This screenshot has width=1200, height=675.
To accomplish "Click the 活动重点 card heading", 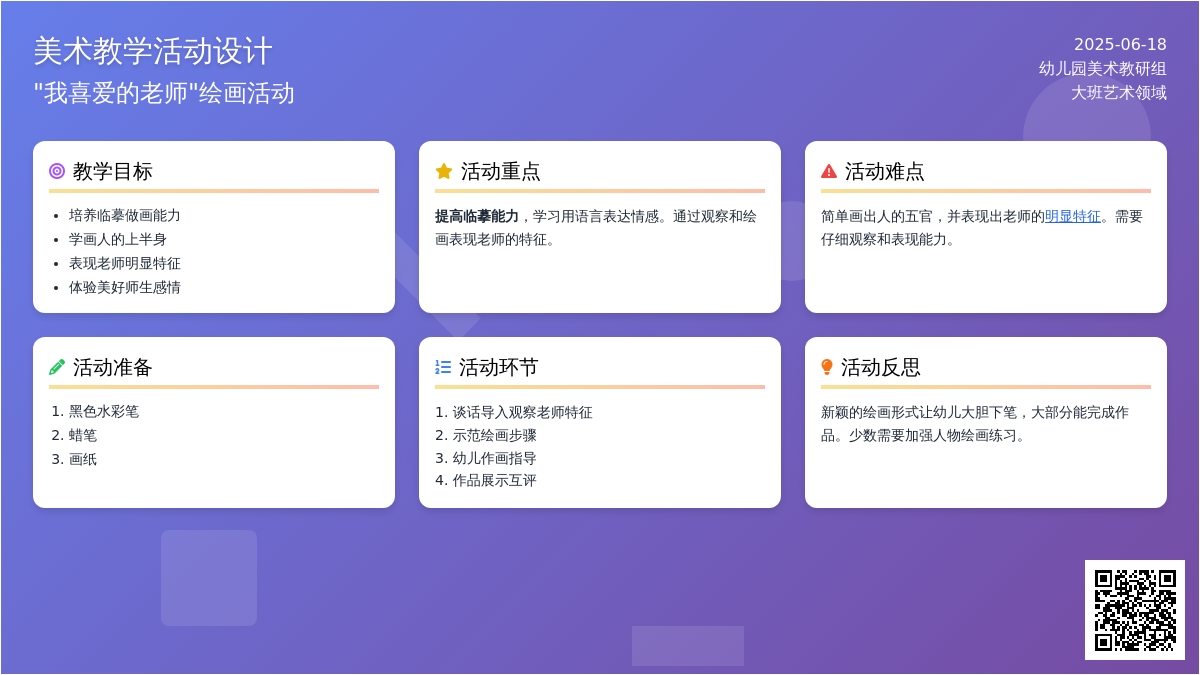I will (501, 171).
